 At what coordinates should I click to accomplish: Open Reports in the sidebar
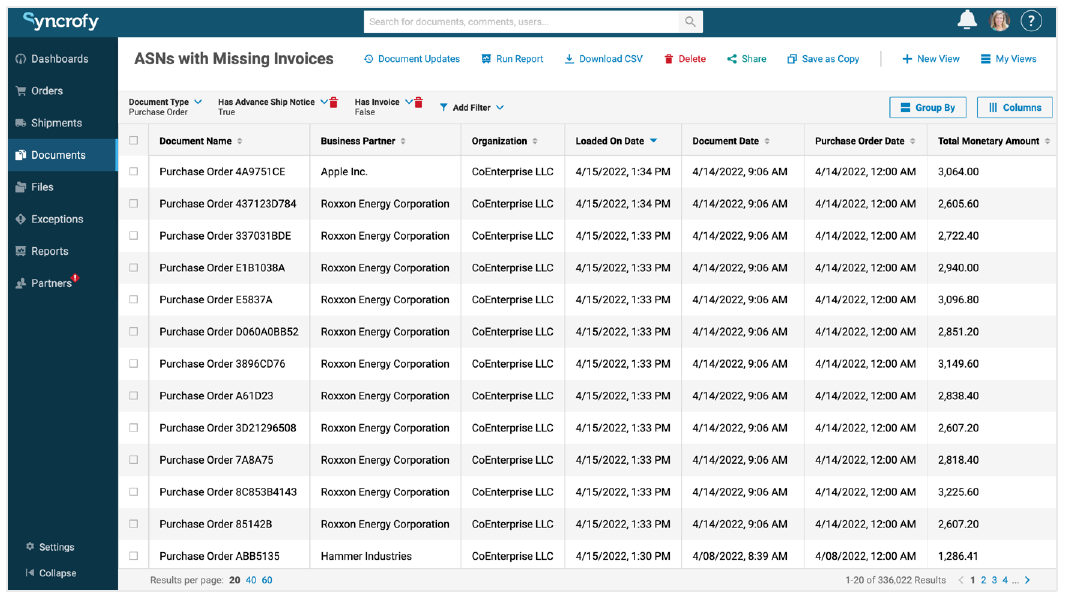[x=50, y=251]
